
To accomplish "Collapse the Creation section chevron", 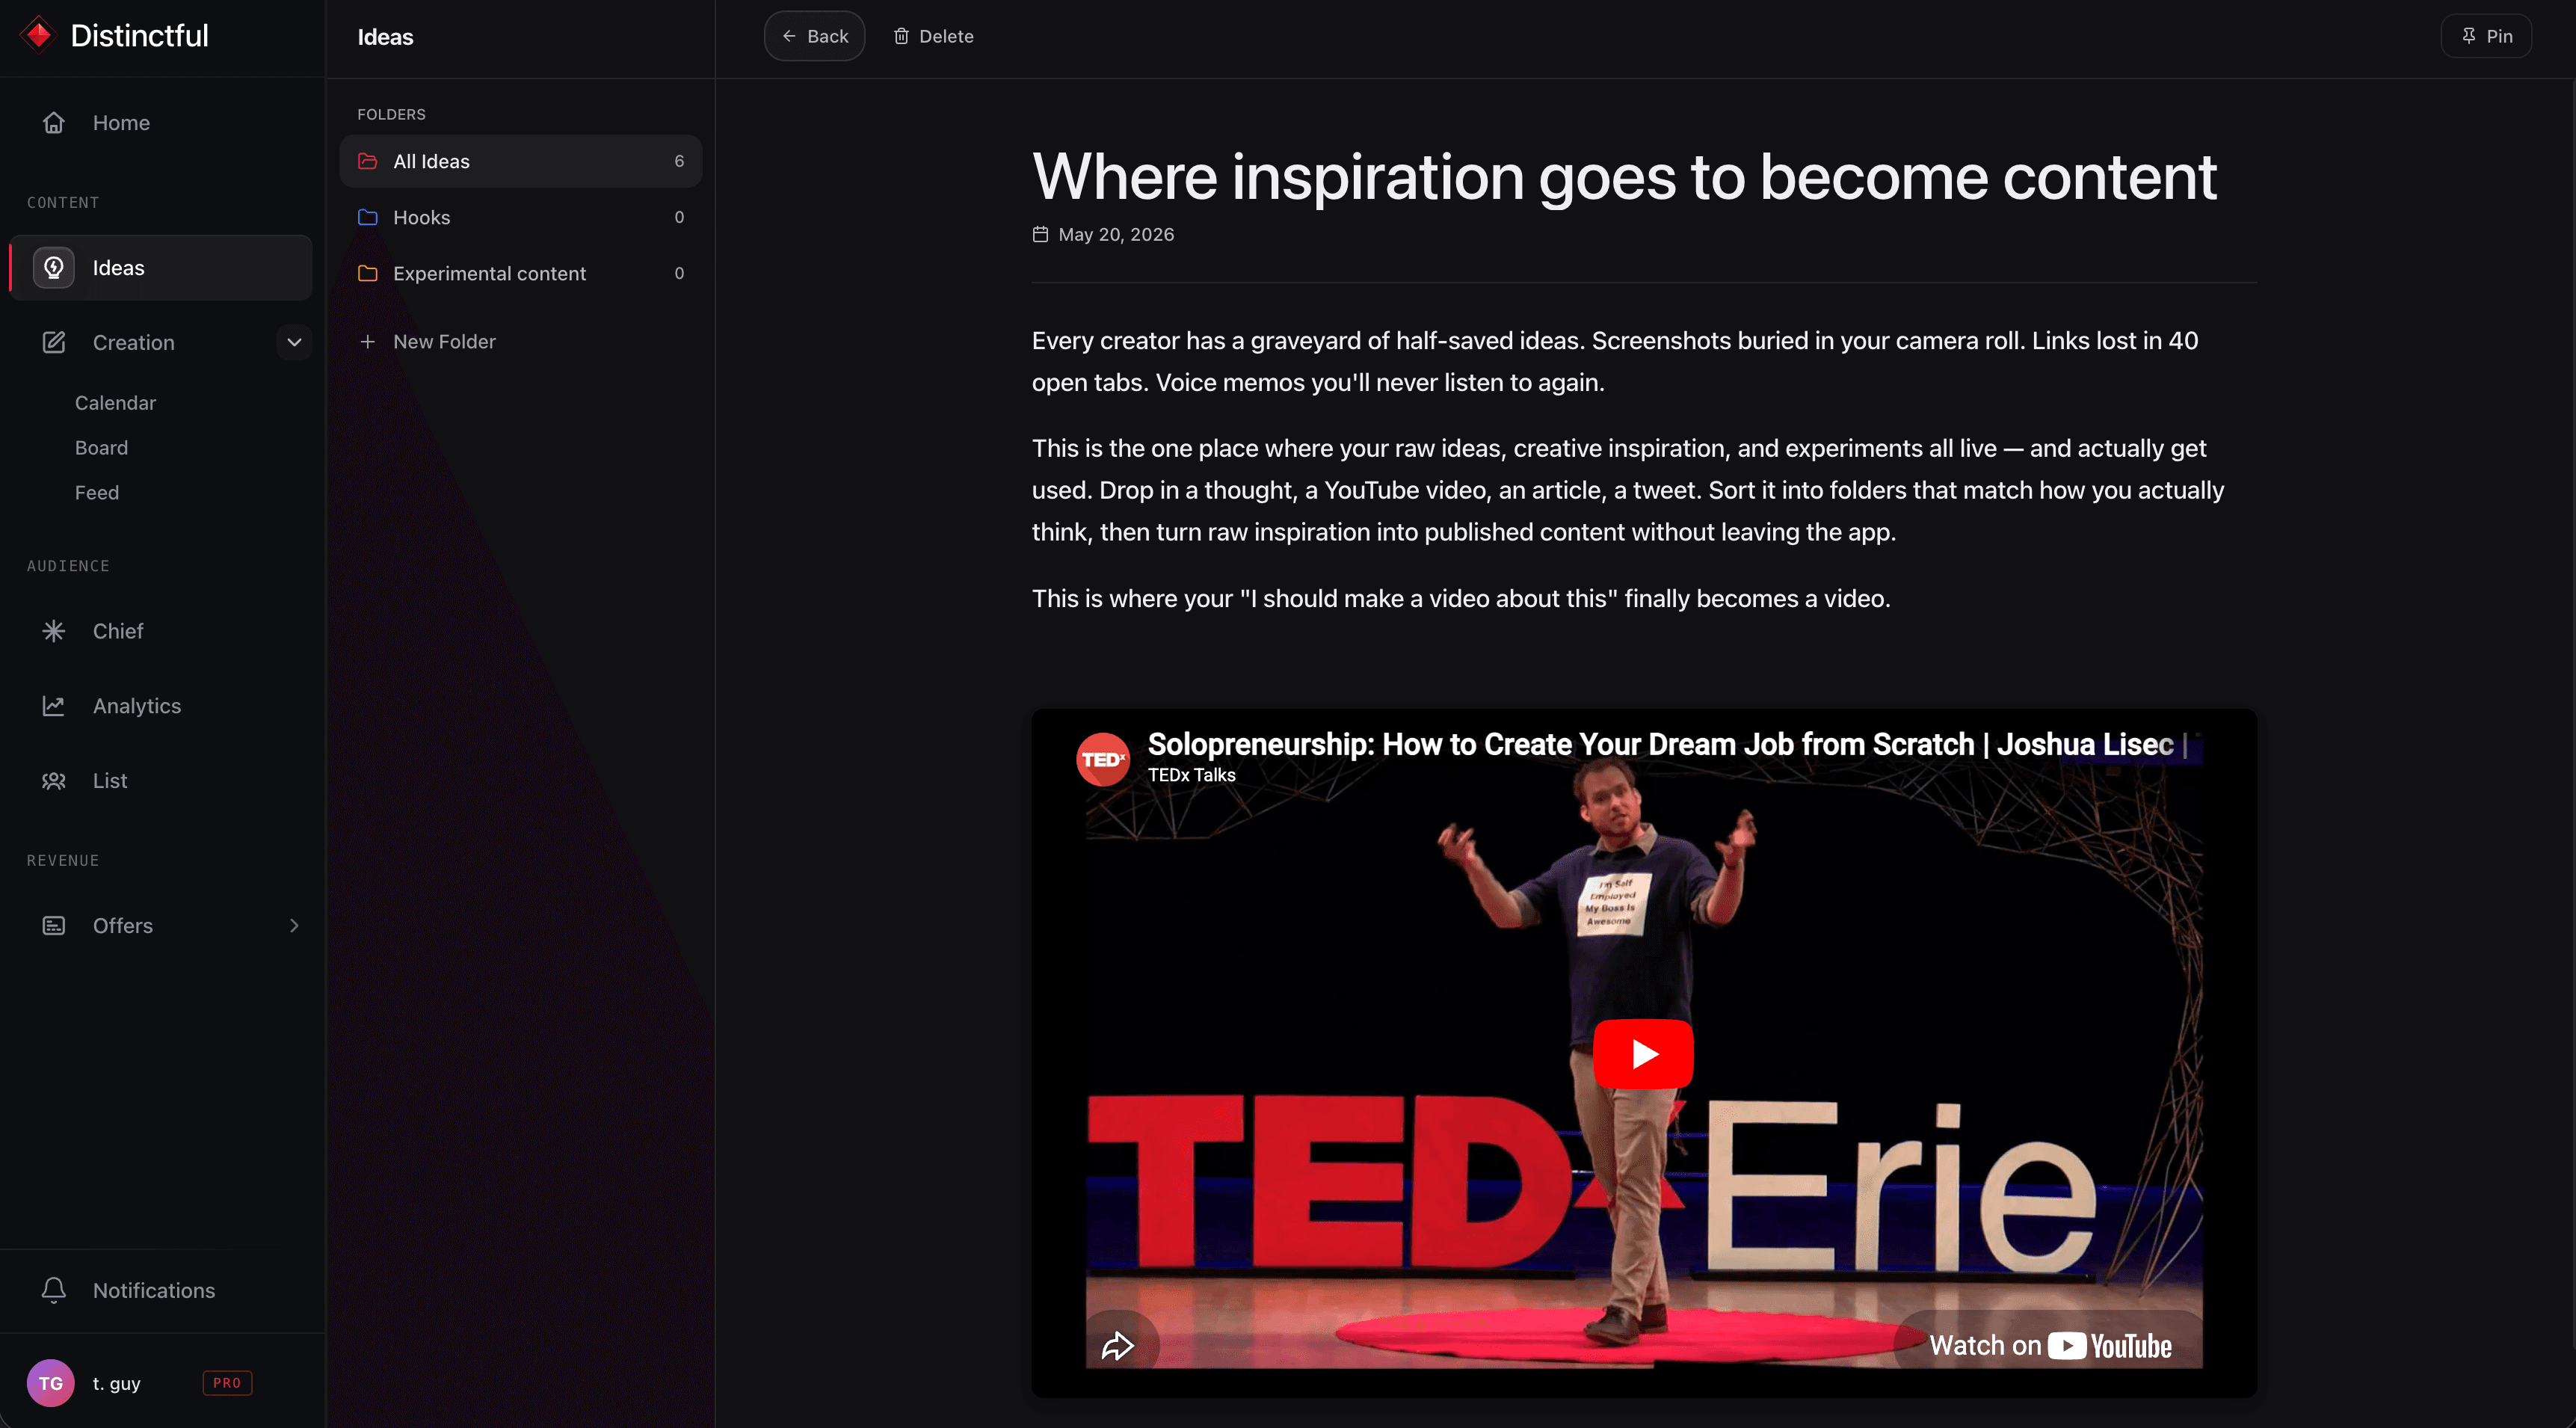I will (x=294, y=342).
